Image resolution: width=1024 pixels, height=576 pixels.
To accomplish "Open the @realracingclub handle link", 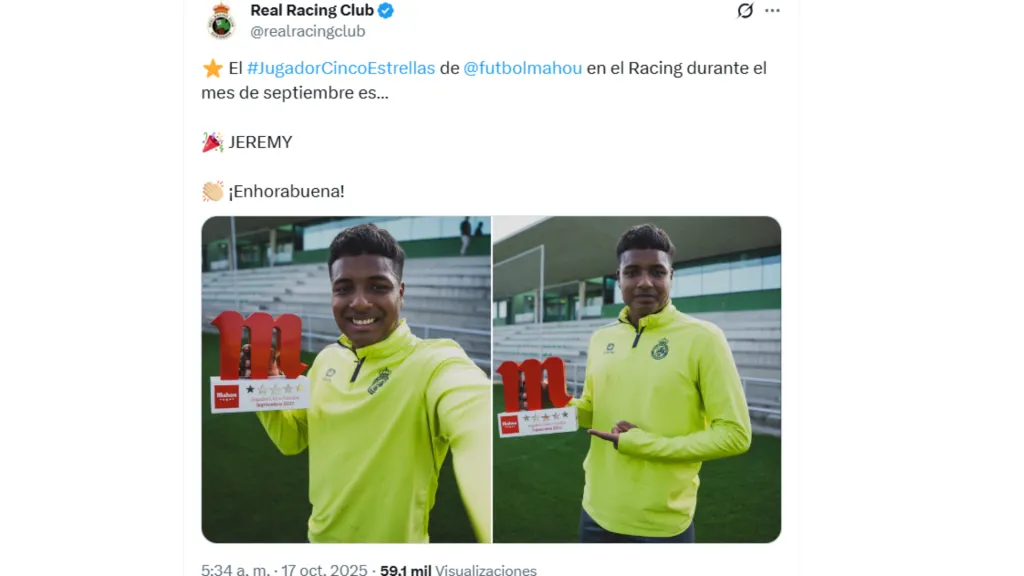I will point(308,31).
